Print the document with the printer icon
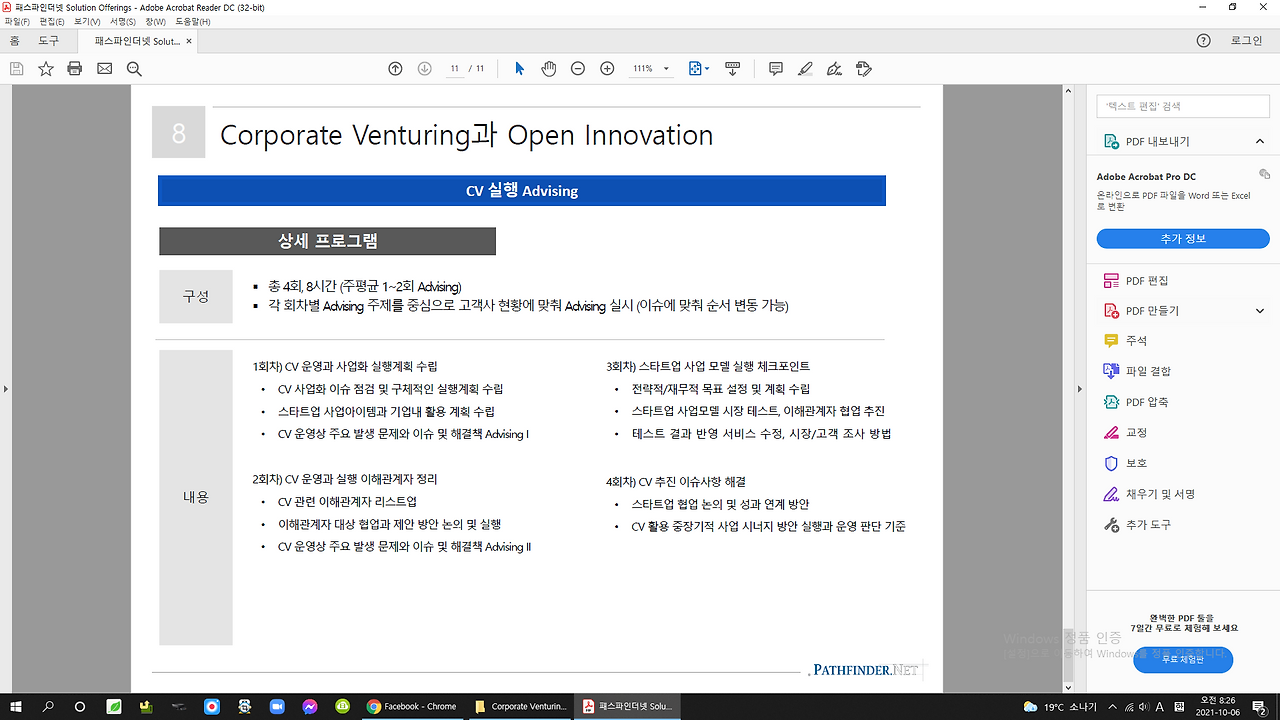The image size is (1280, 720). tap(74, 69)
